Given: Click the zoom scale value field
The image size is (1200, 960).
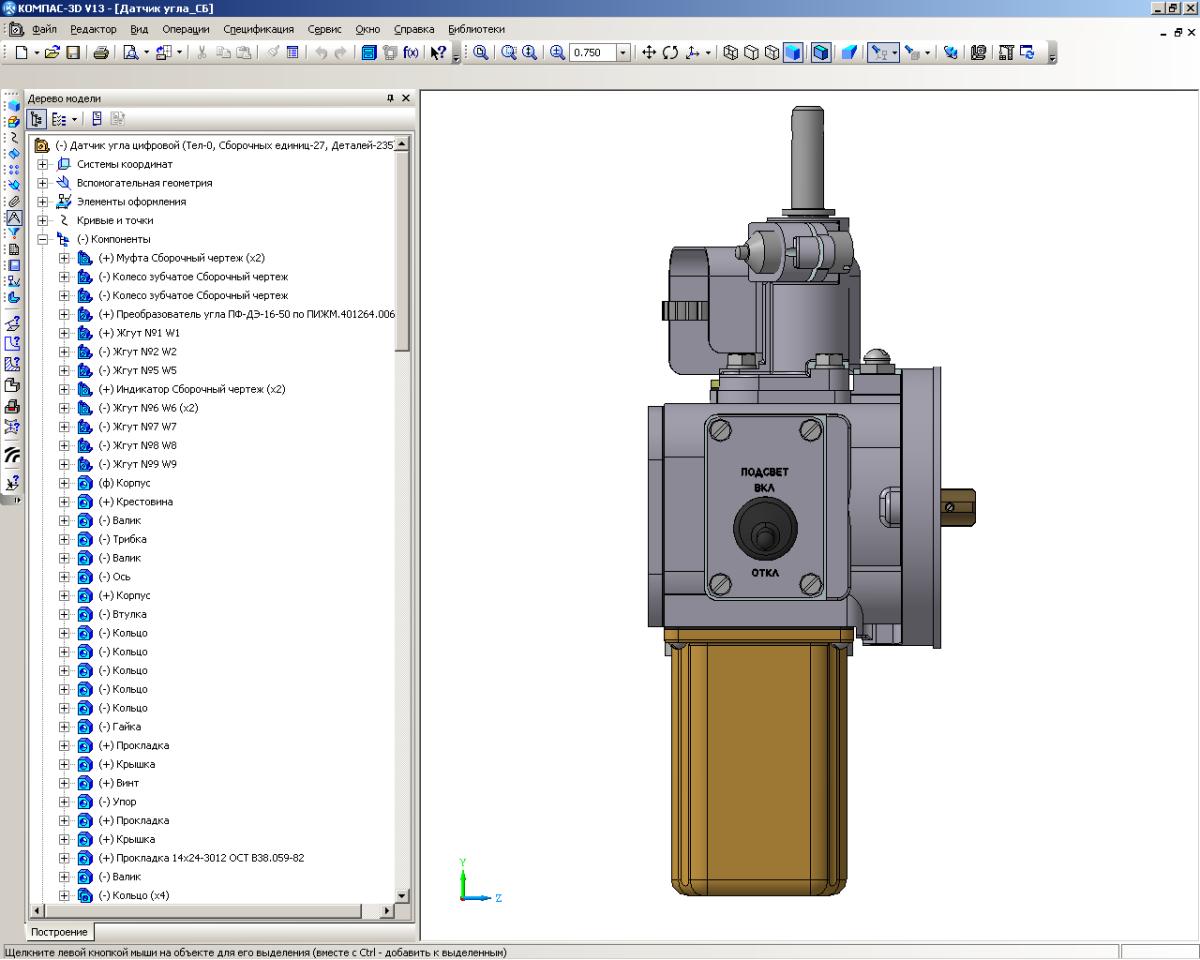Looking at the screenshot, I should [x=590, y=53].
